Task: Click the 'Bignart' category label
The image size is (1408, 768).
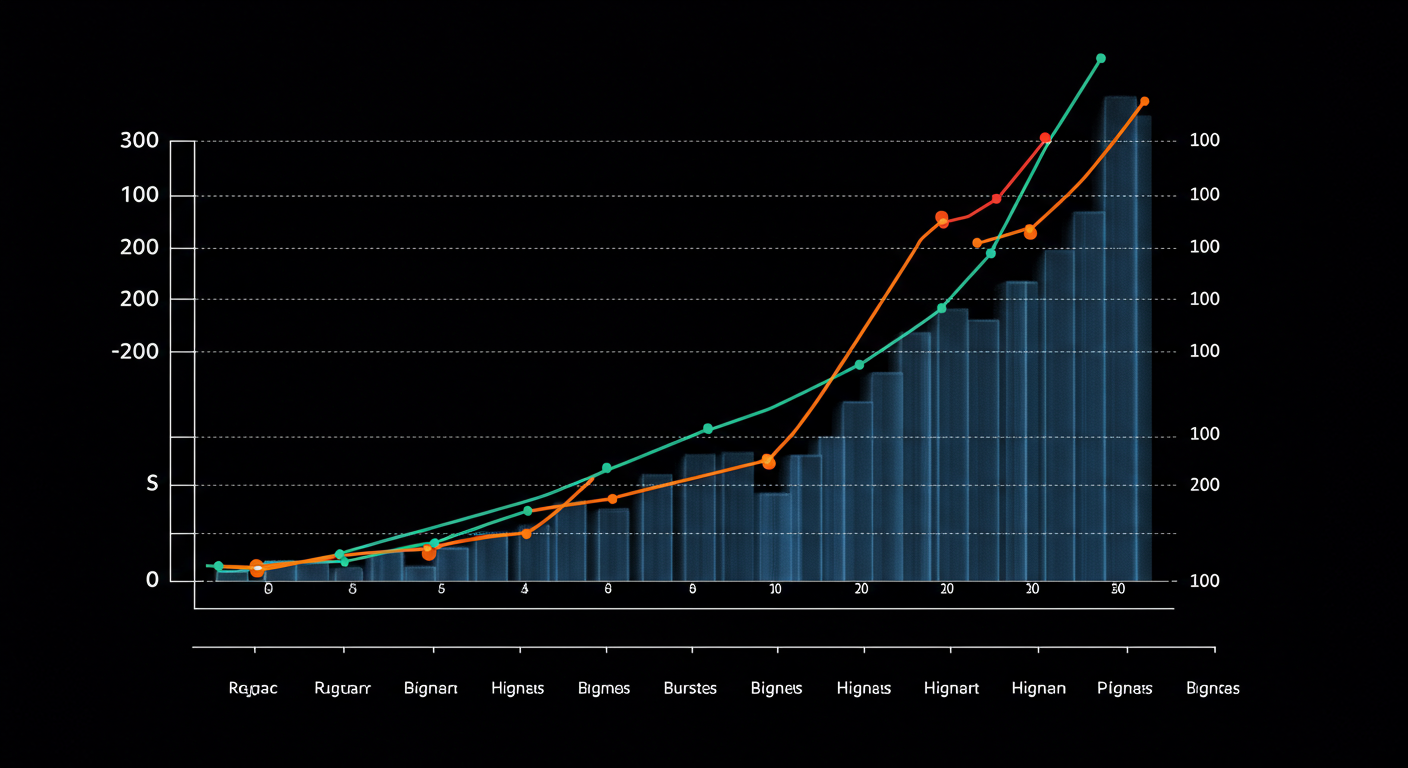Action: pyautogui.click(x=431, y=689)
